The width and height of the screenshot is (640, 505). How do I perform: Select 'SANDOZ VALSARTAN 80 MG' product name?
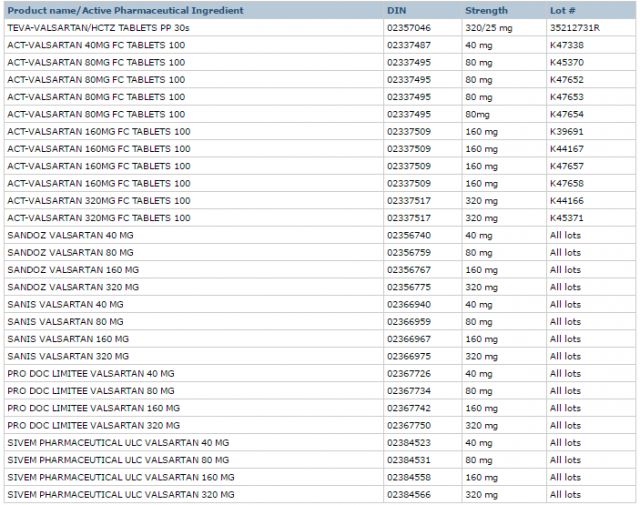click(x=70, y=252)
